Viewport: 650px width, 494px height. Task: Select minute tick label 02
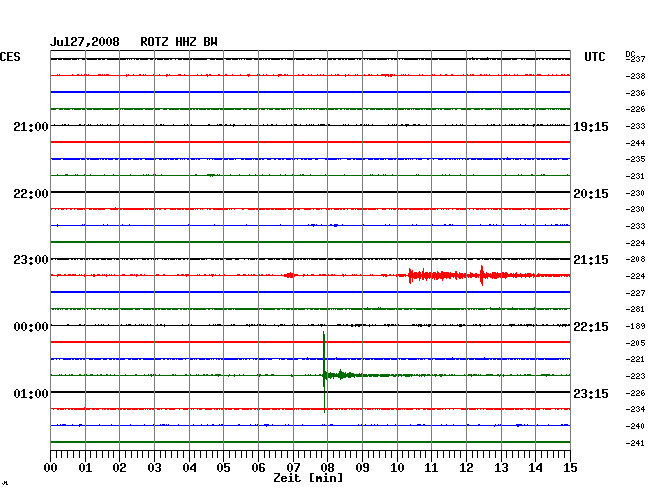[x=119, y=468]
